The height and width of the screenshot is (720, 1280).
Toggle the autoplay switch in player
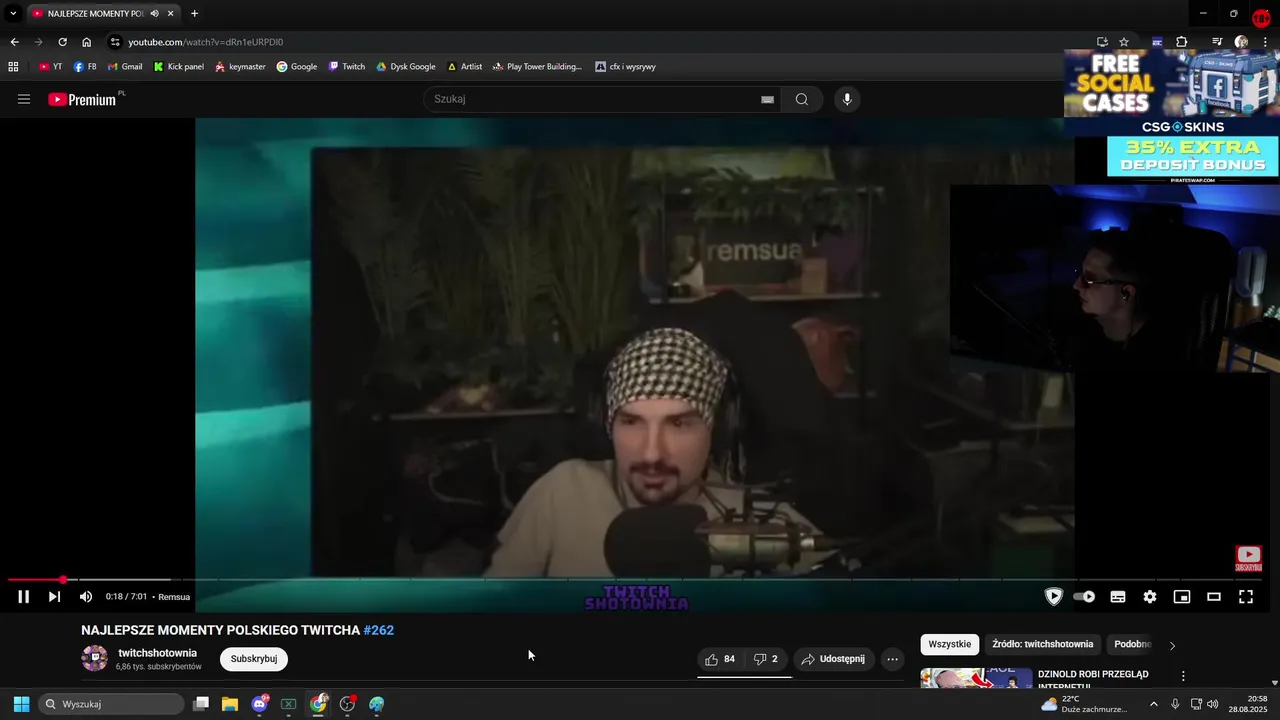(1084, 597)
